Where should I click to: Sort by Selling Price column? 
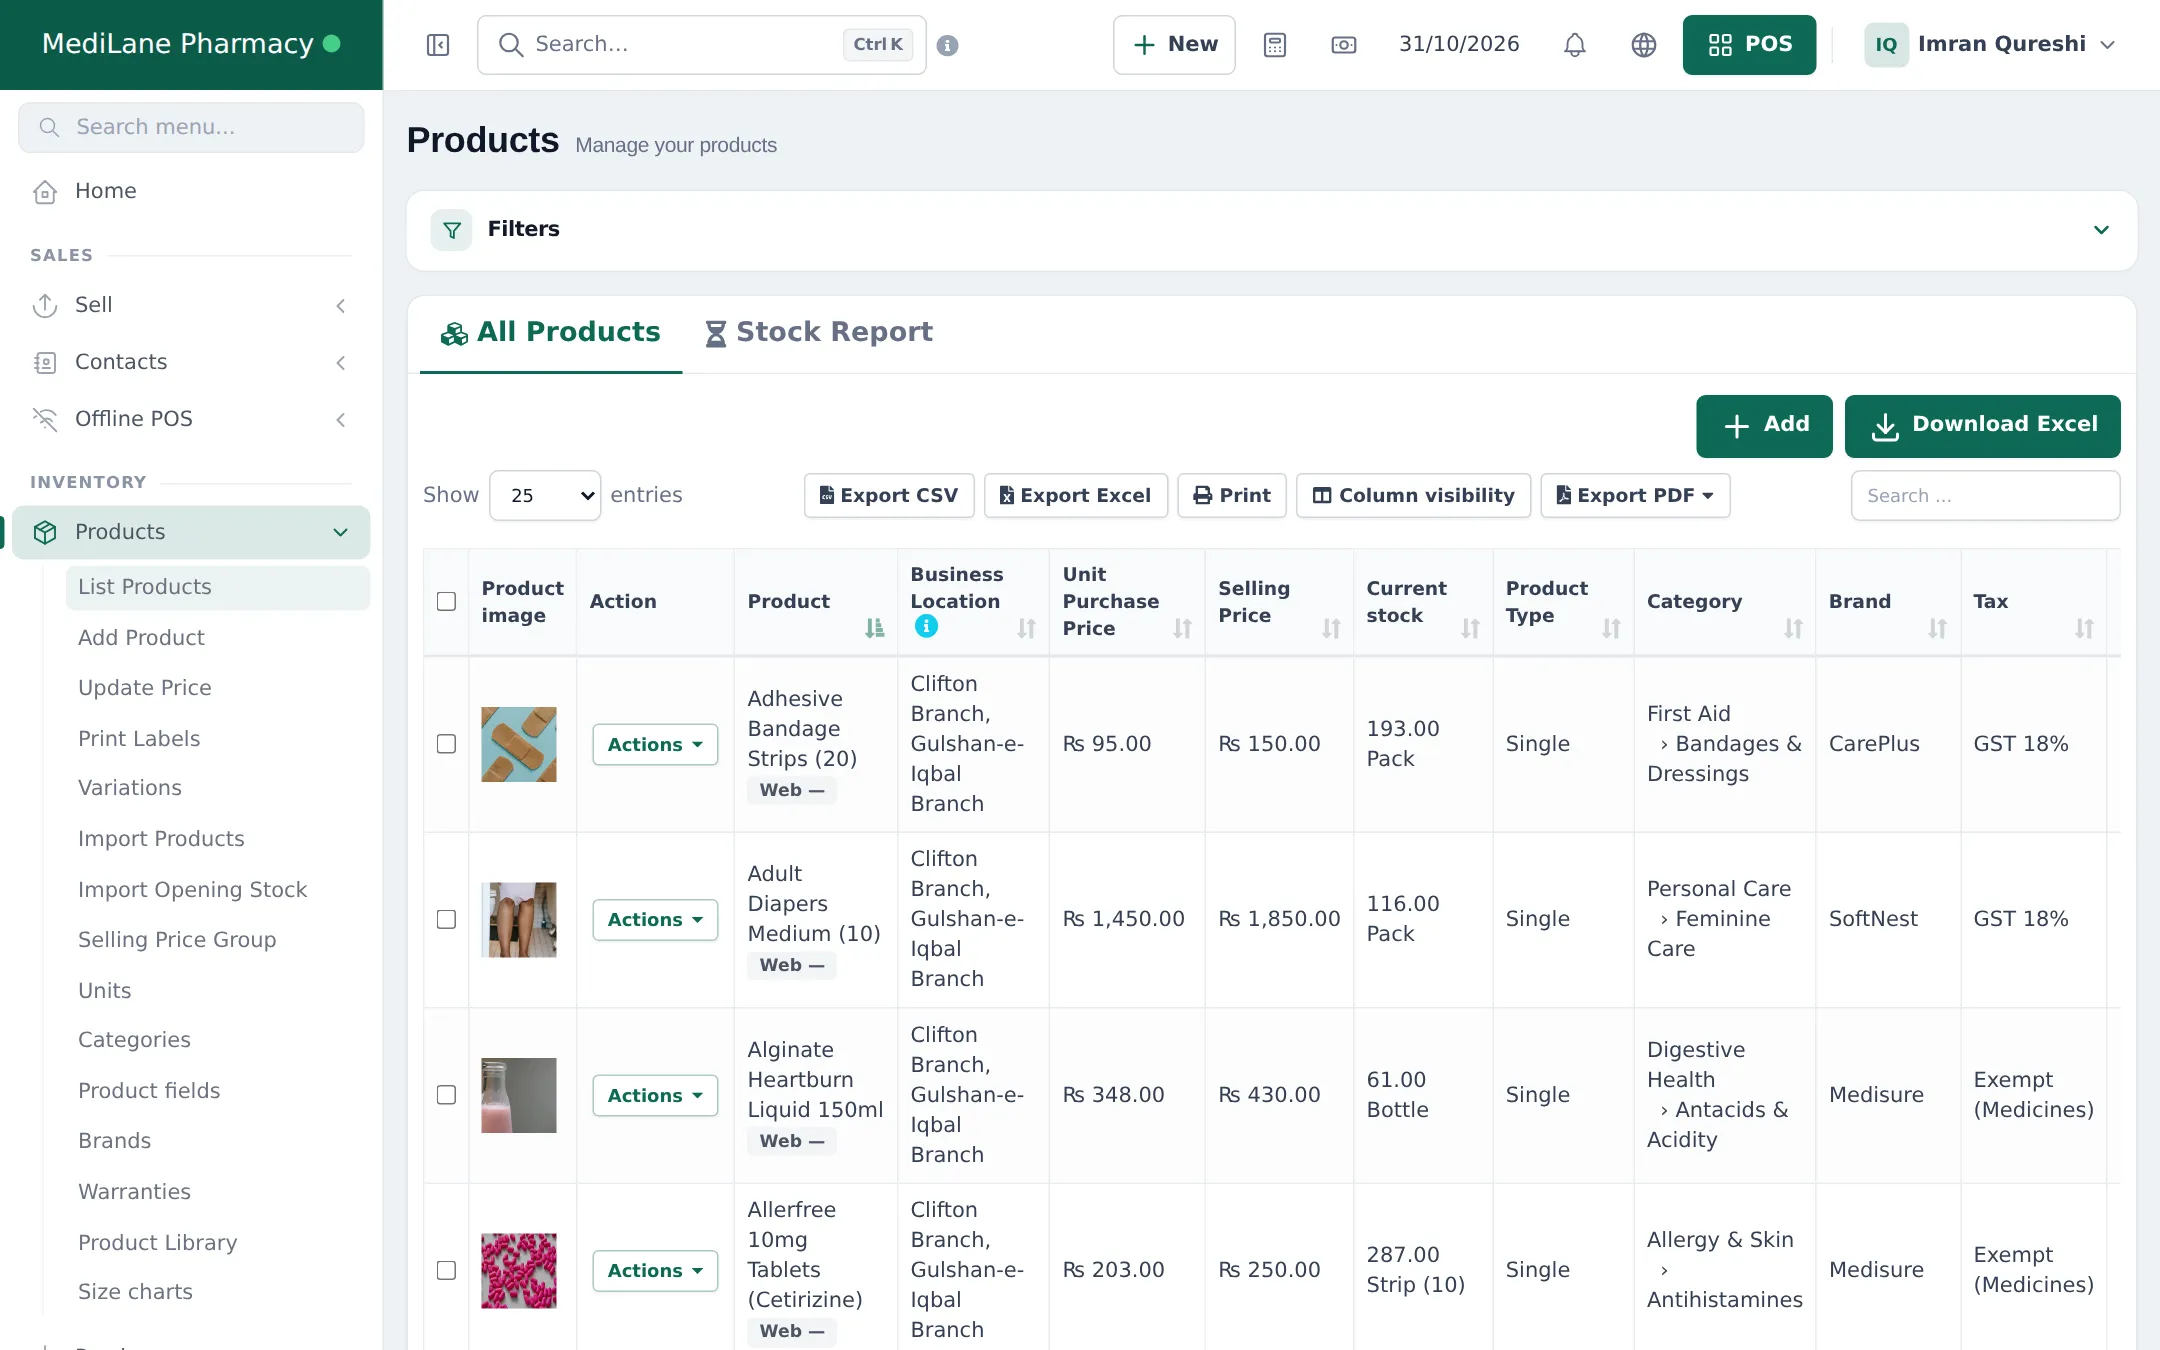[1331, 628]
